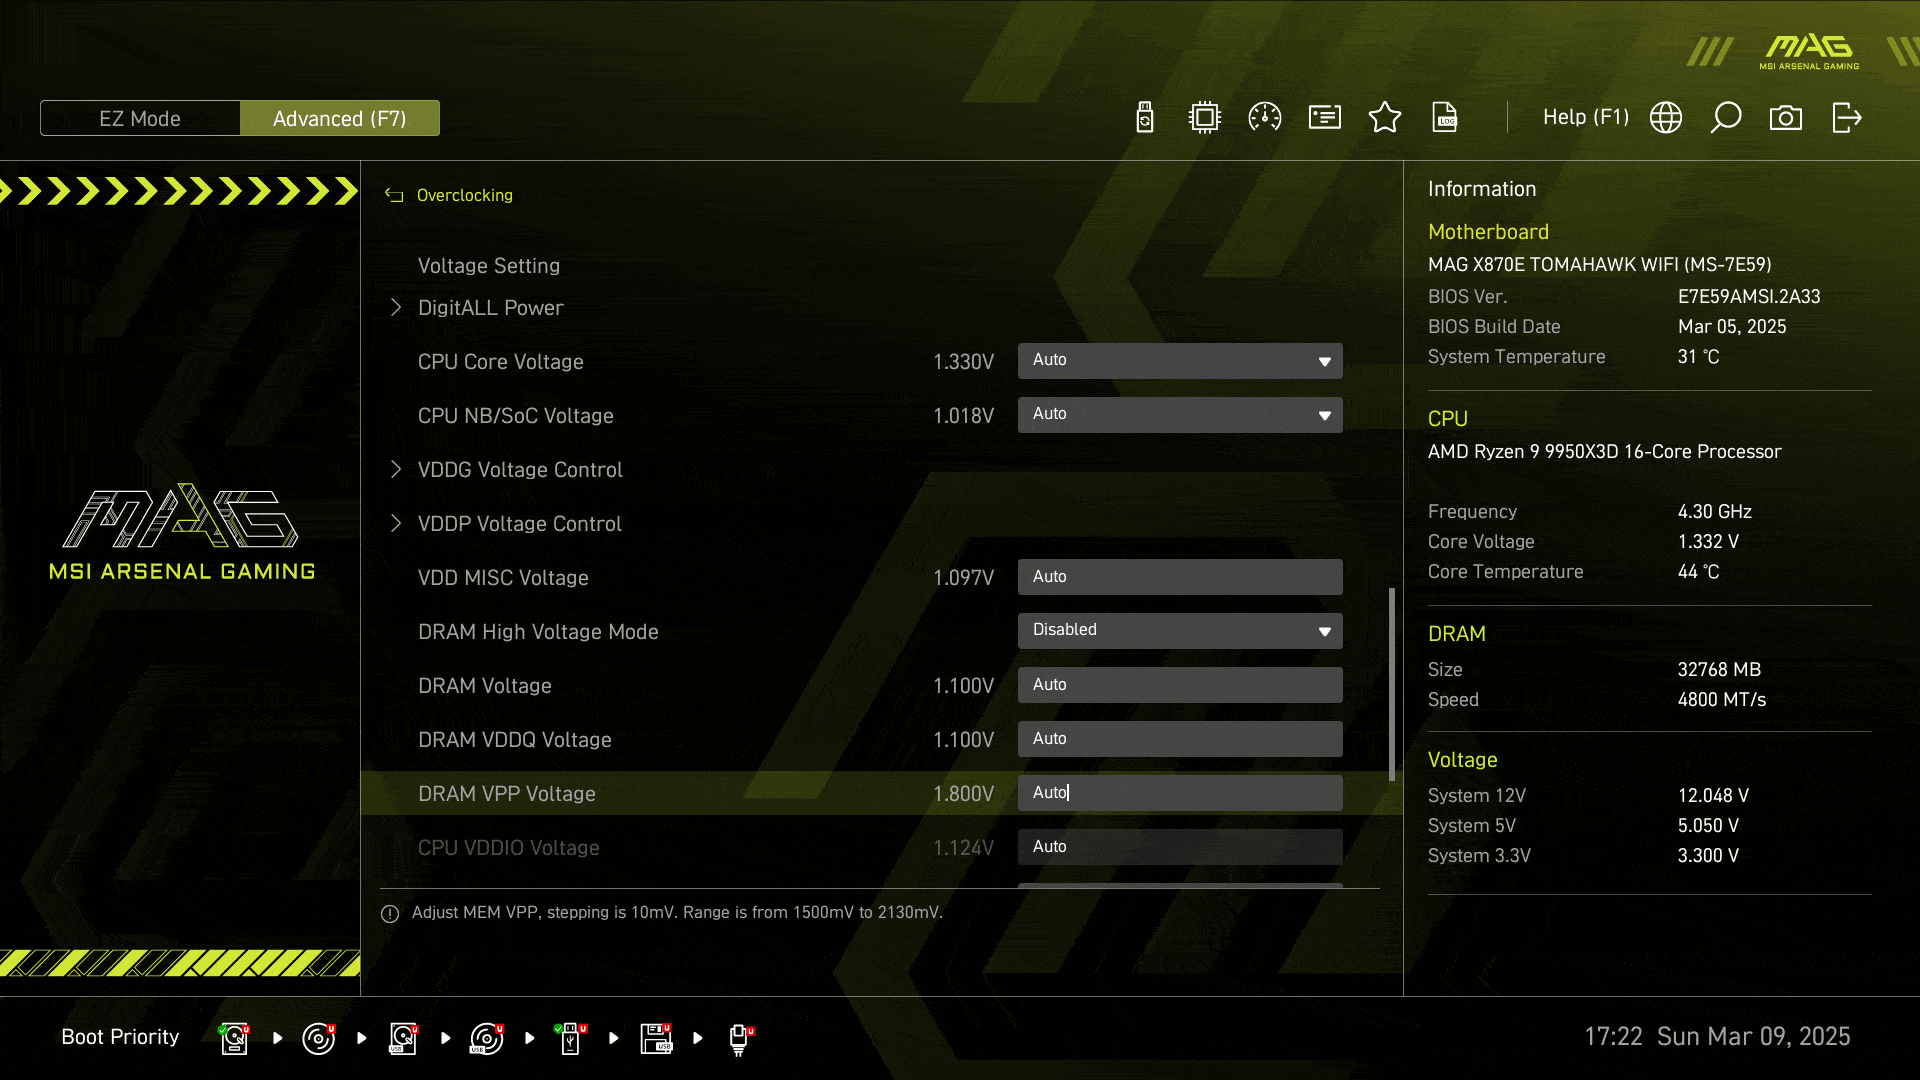1920x1080 pixels.
Task: Click the 1.330V CPU core voltage reading
Action: click(963, 362)
